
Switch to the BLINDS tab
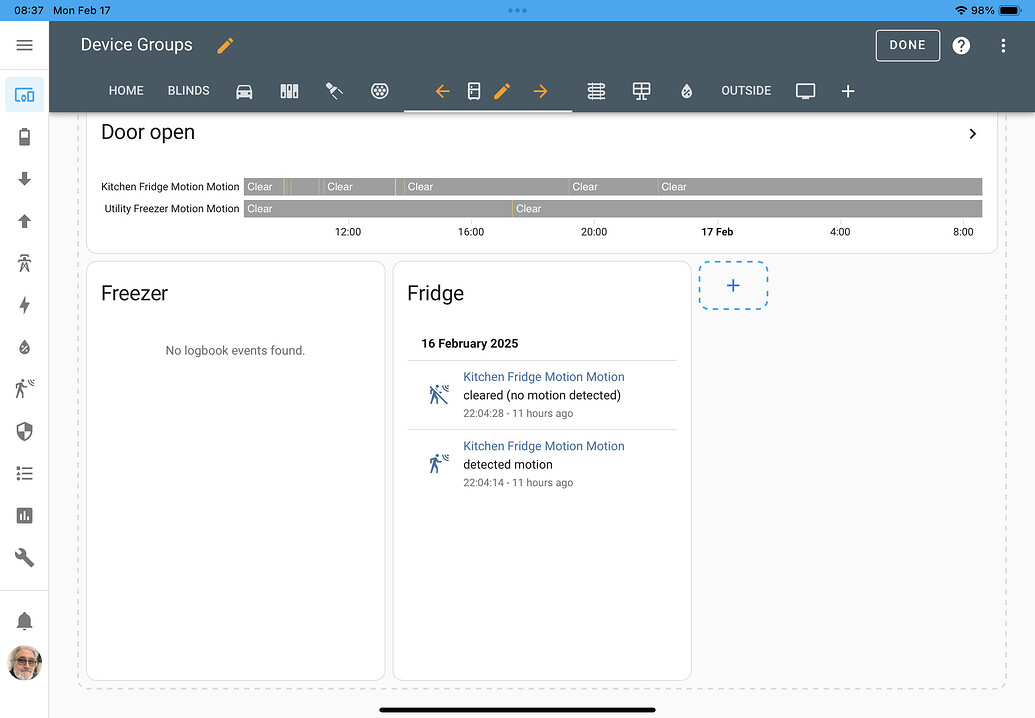coord(188,90)
